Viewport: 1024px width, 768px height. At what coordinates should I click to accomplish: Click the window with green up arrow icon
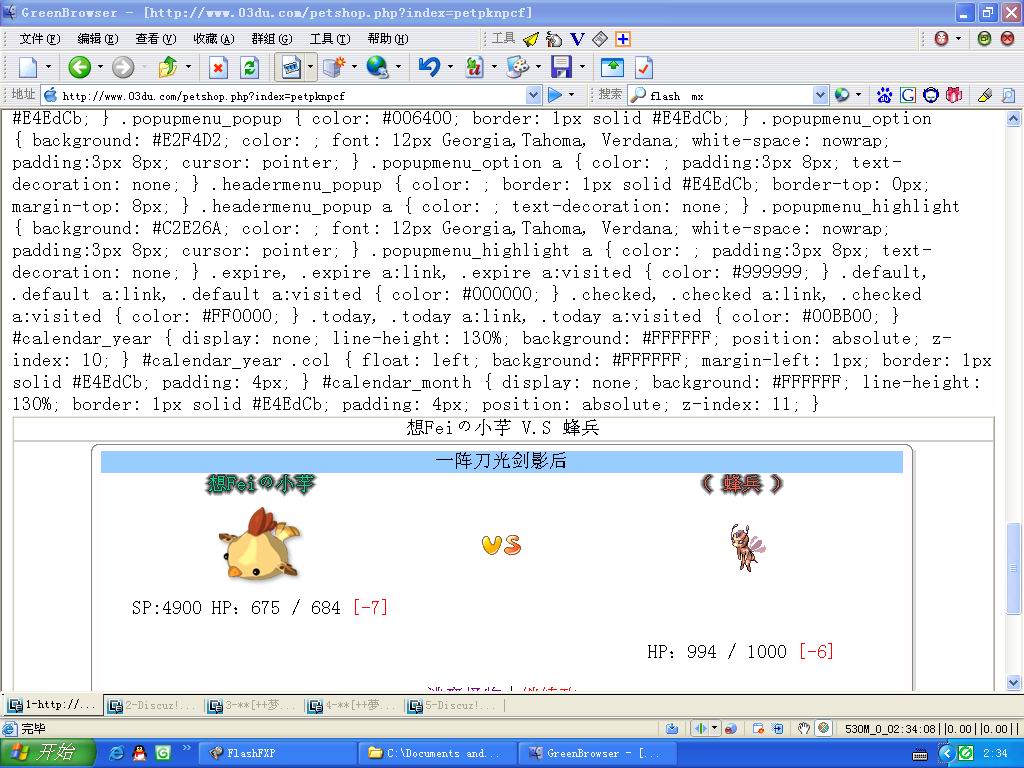(612, 67)
